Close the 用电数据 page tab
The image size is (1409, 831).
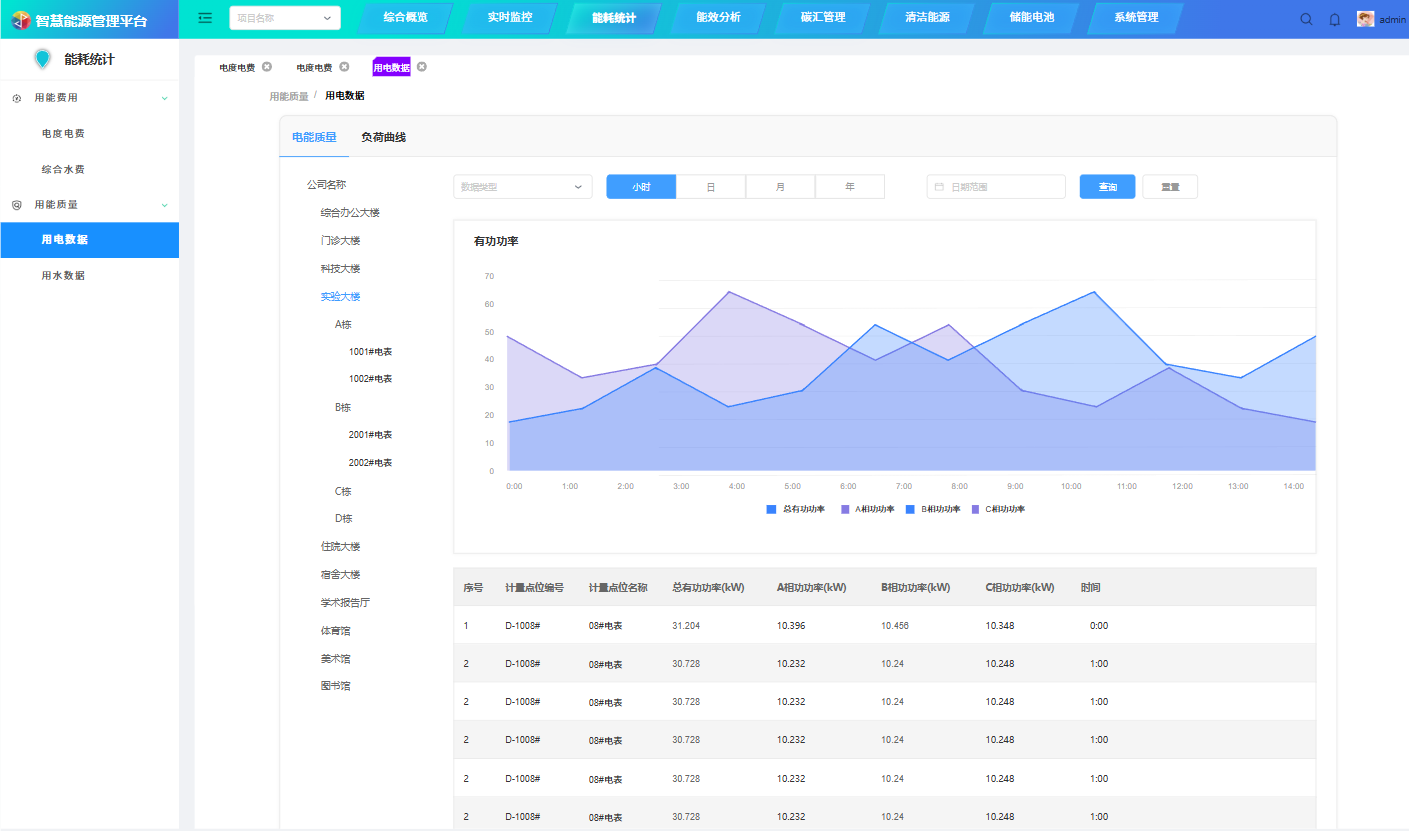tap(422, 67)
